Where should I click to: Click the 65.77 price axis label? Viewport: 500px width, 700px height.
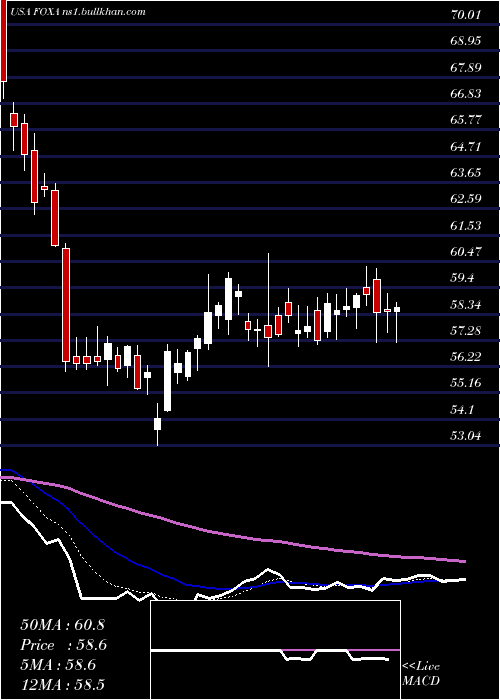tap(466, 120)
